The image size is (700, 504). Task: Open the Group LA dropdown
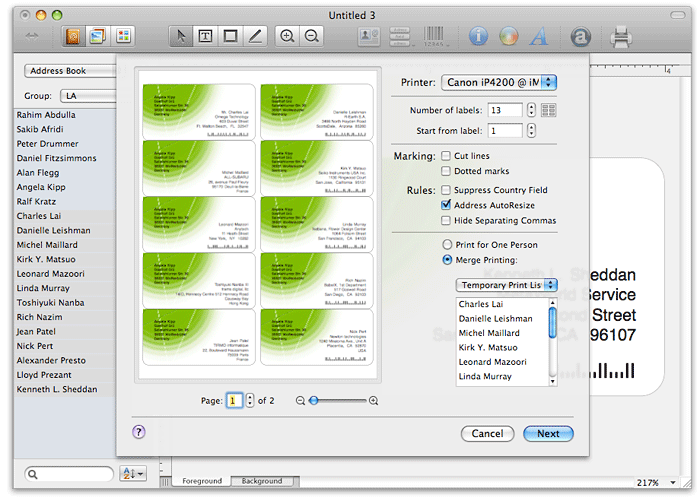click(89, 96)
